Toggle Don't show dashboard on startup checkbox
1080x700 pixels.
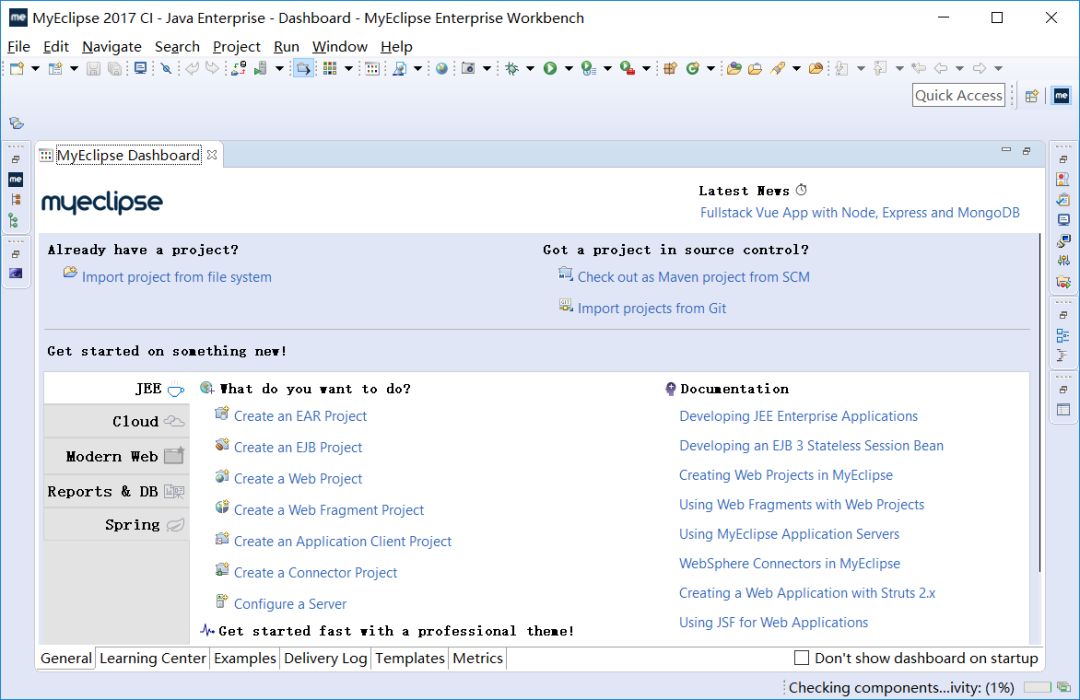click(x=802, y=658)
